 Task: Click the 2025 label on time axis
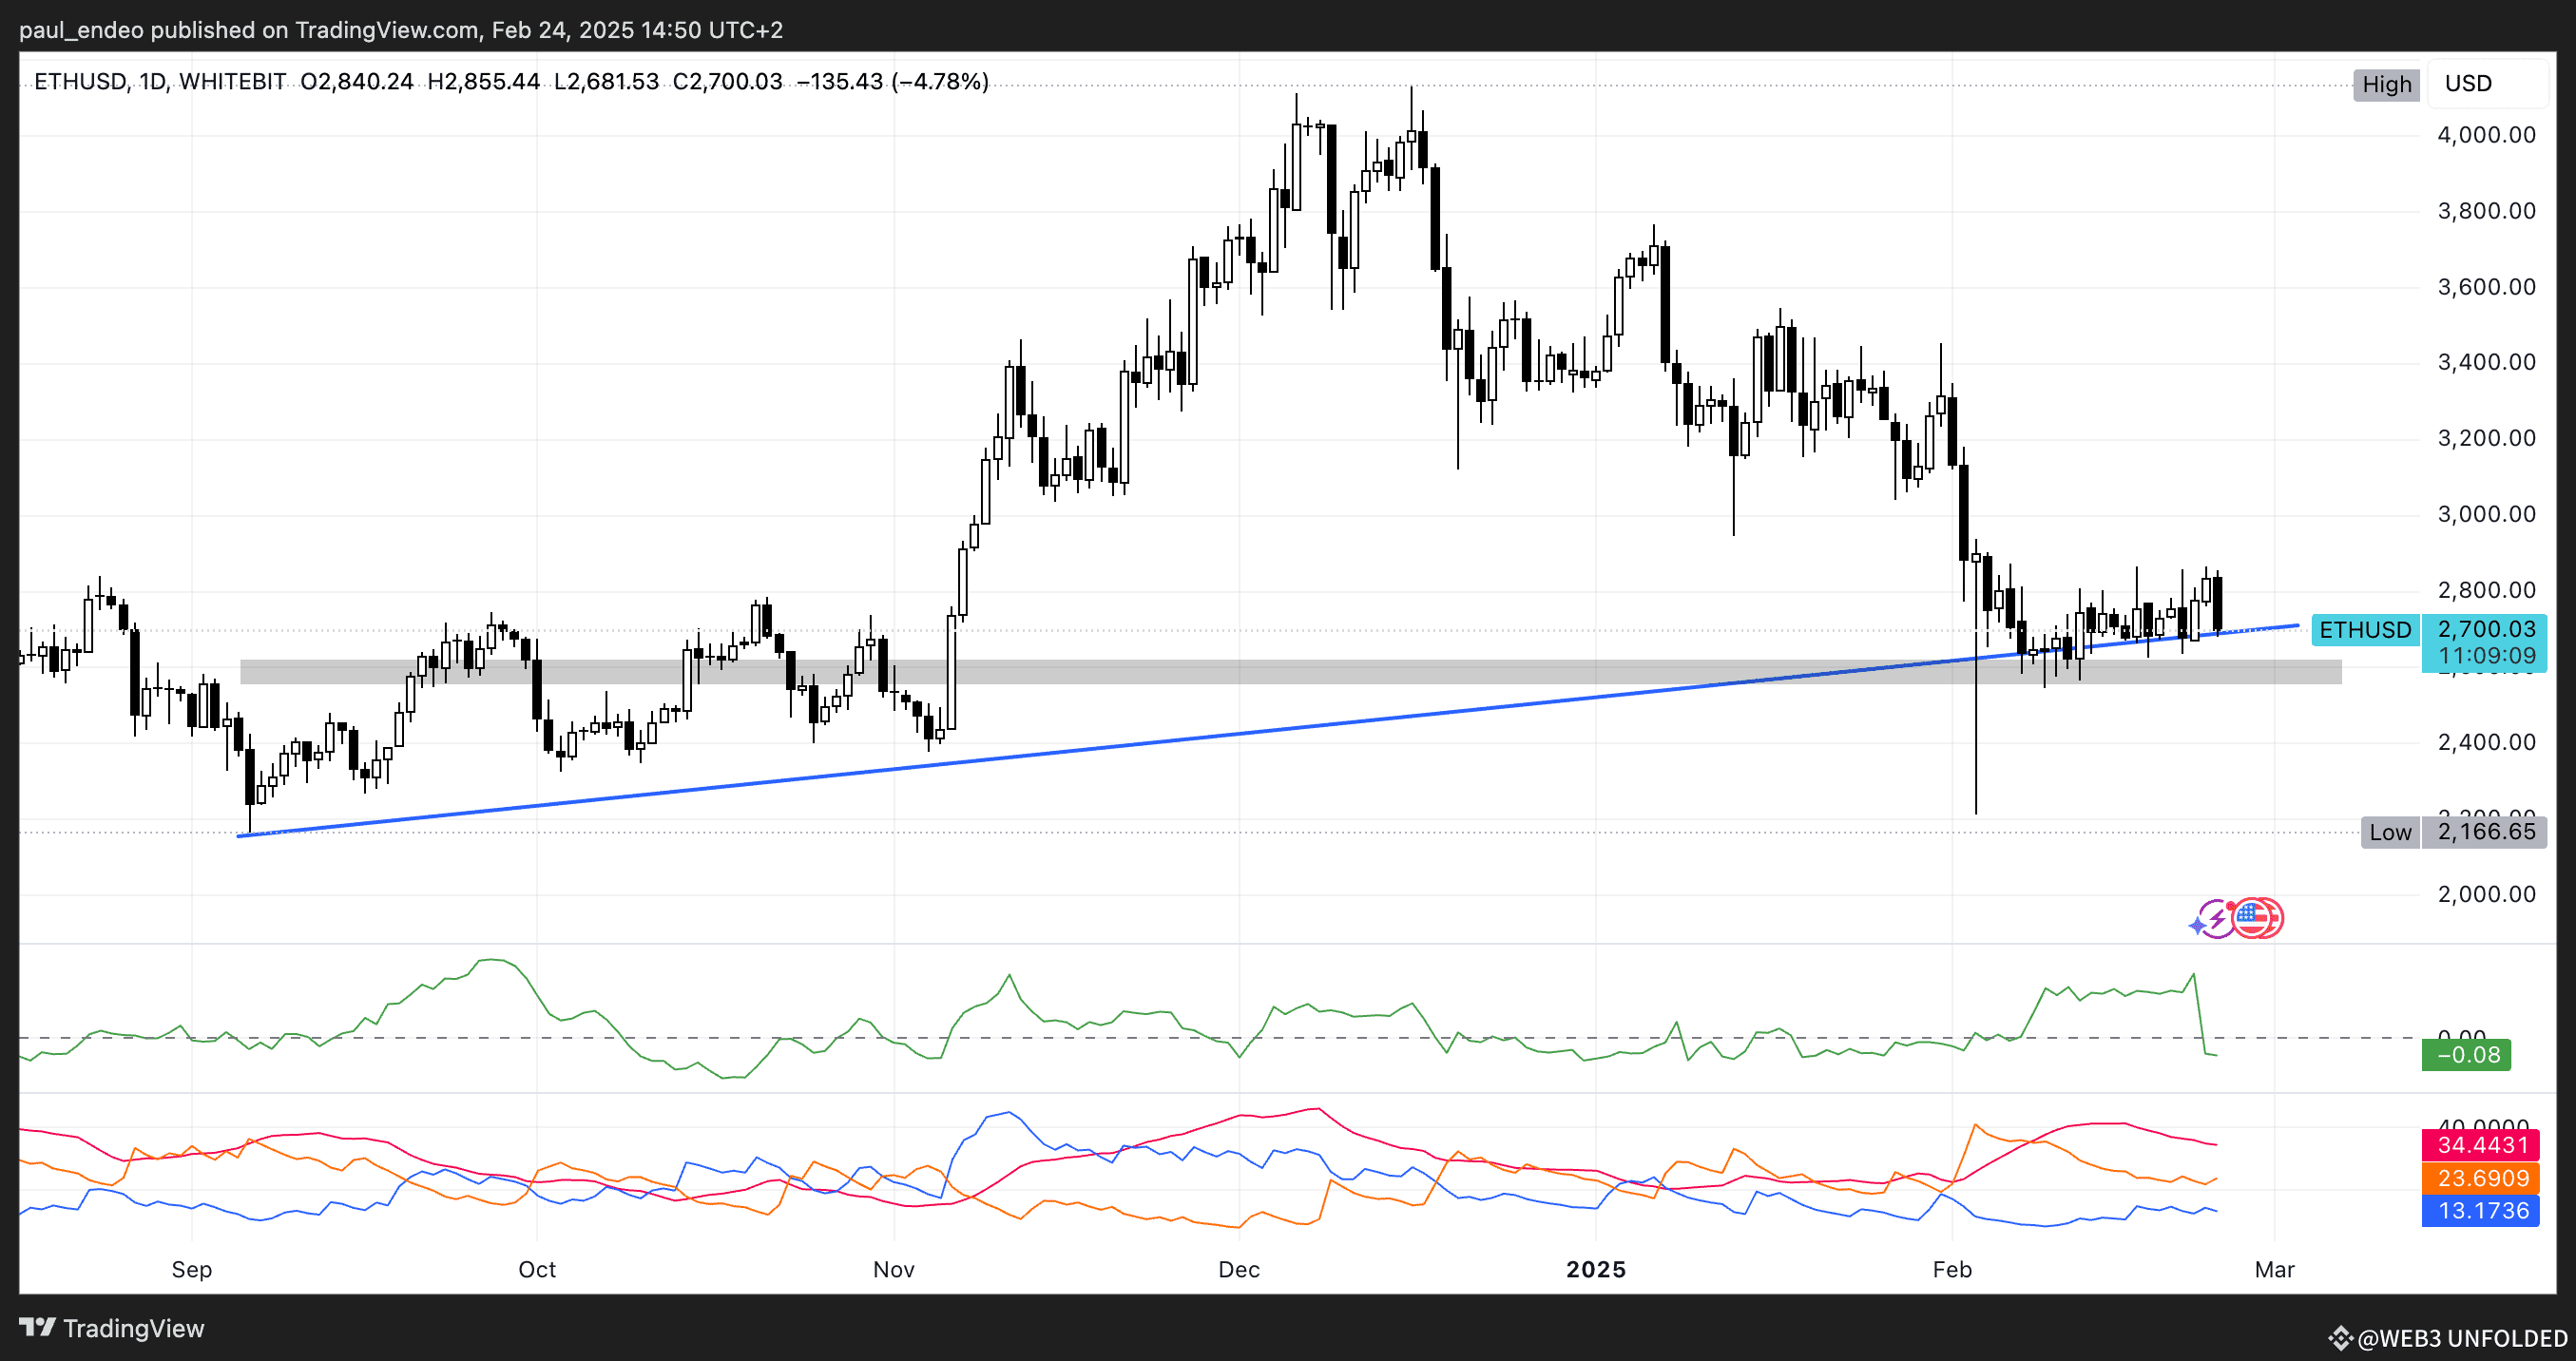pyautogui.click(x=1595, y=1270)
